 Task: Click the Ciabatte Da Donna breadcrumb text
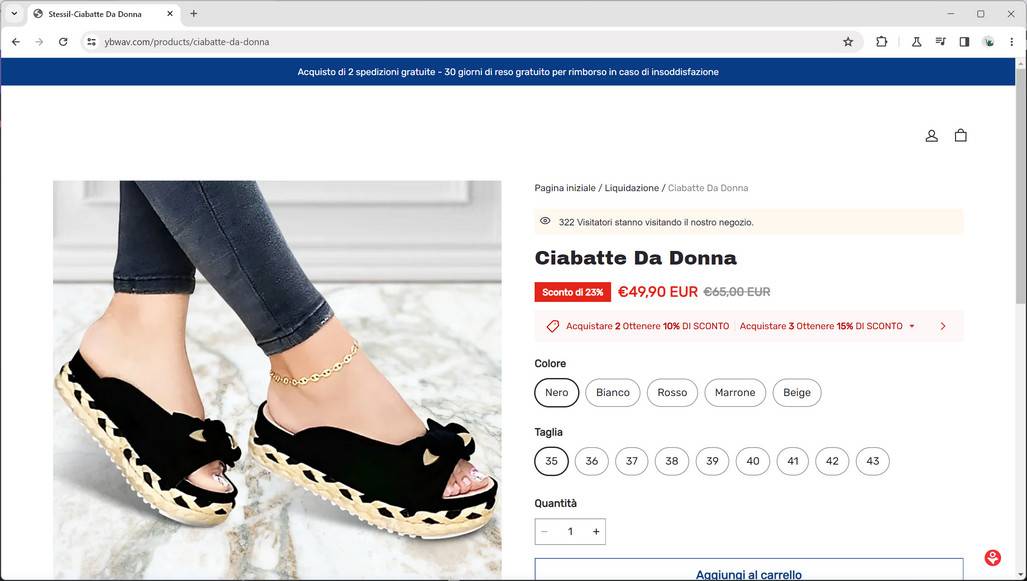click(x=707, y=188)
